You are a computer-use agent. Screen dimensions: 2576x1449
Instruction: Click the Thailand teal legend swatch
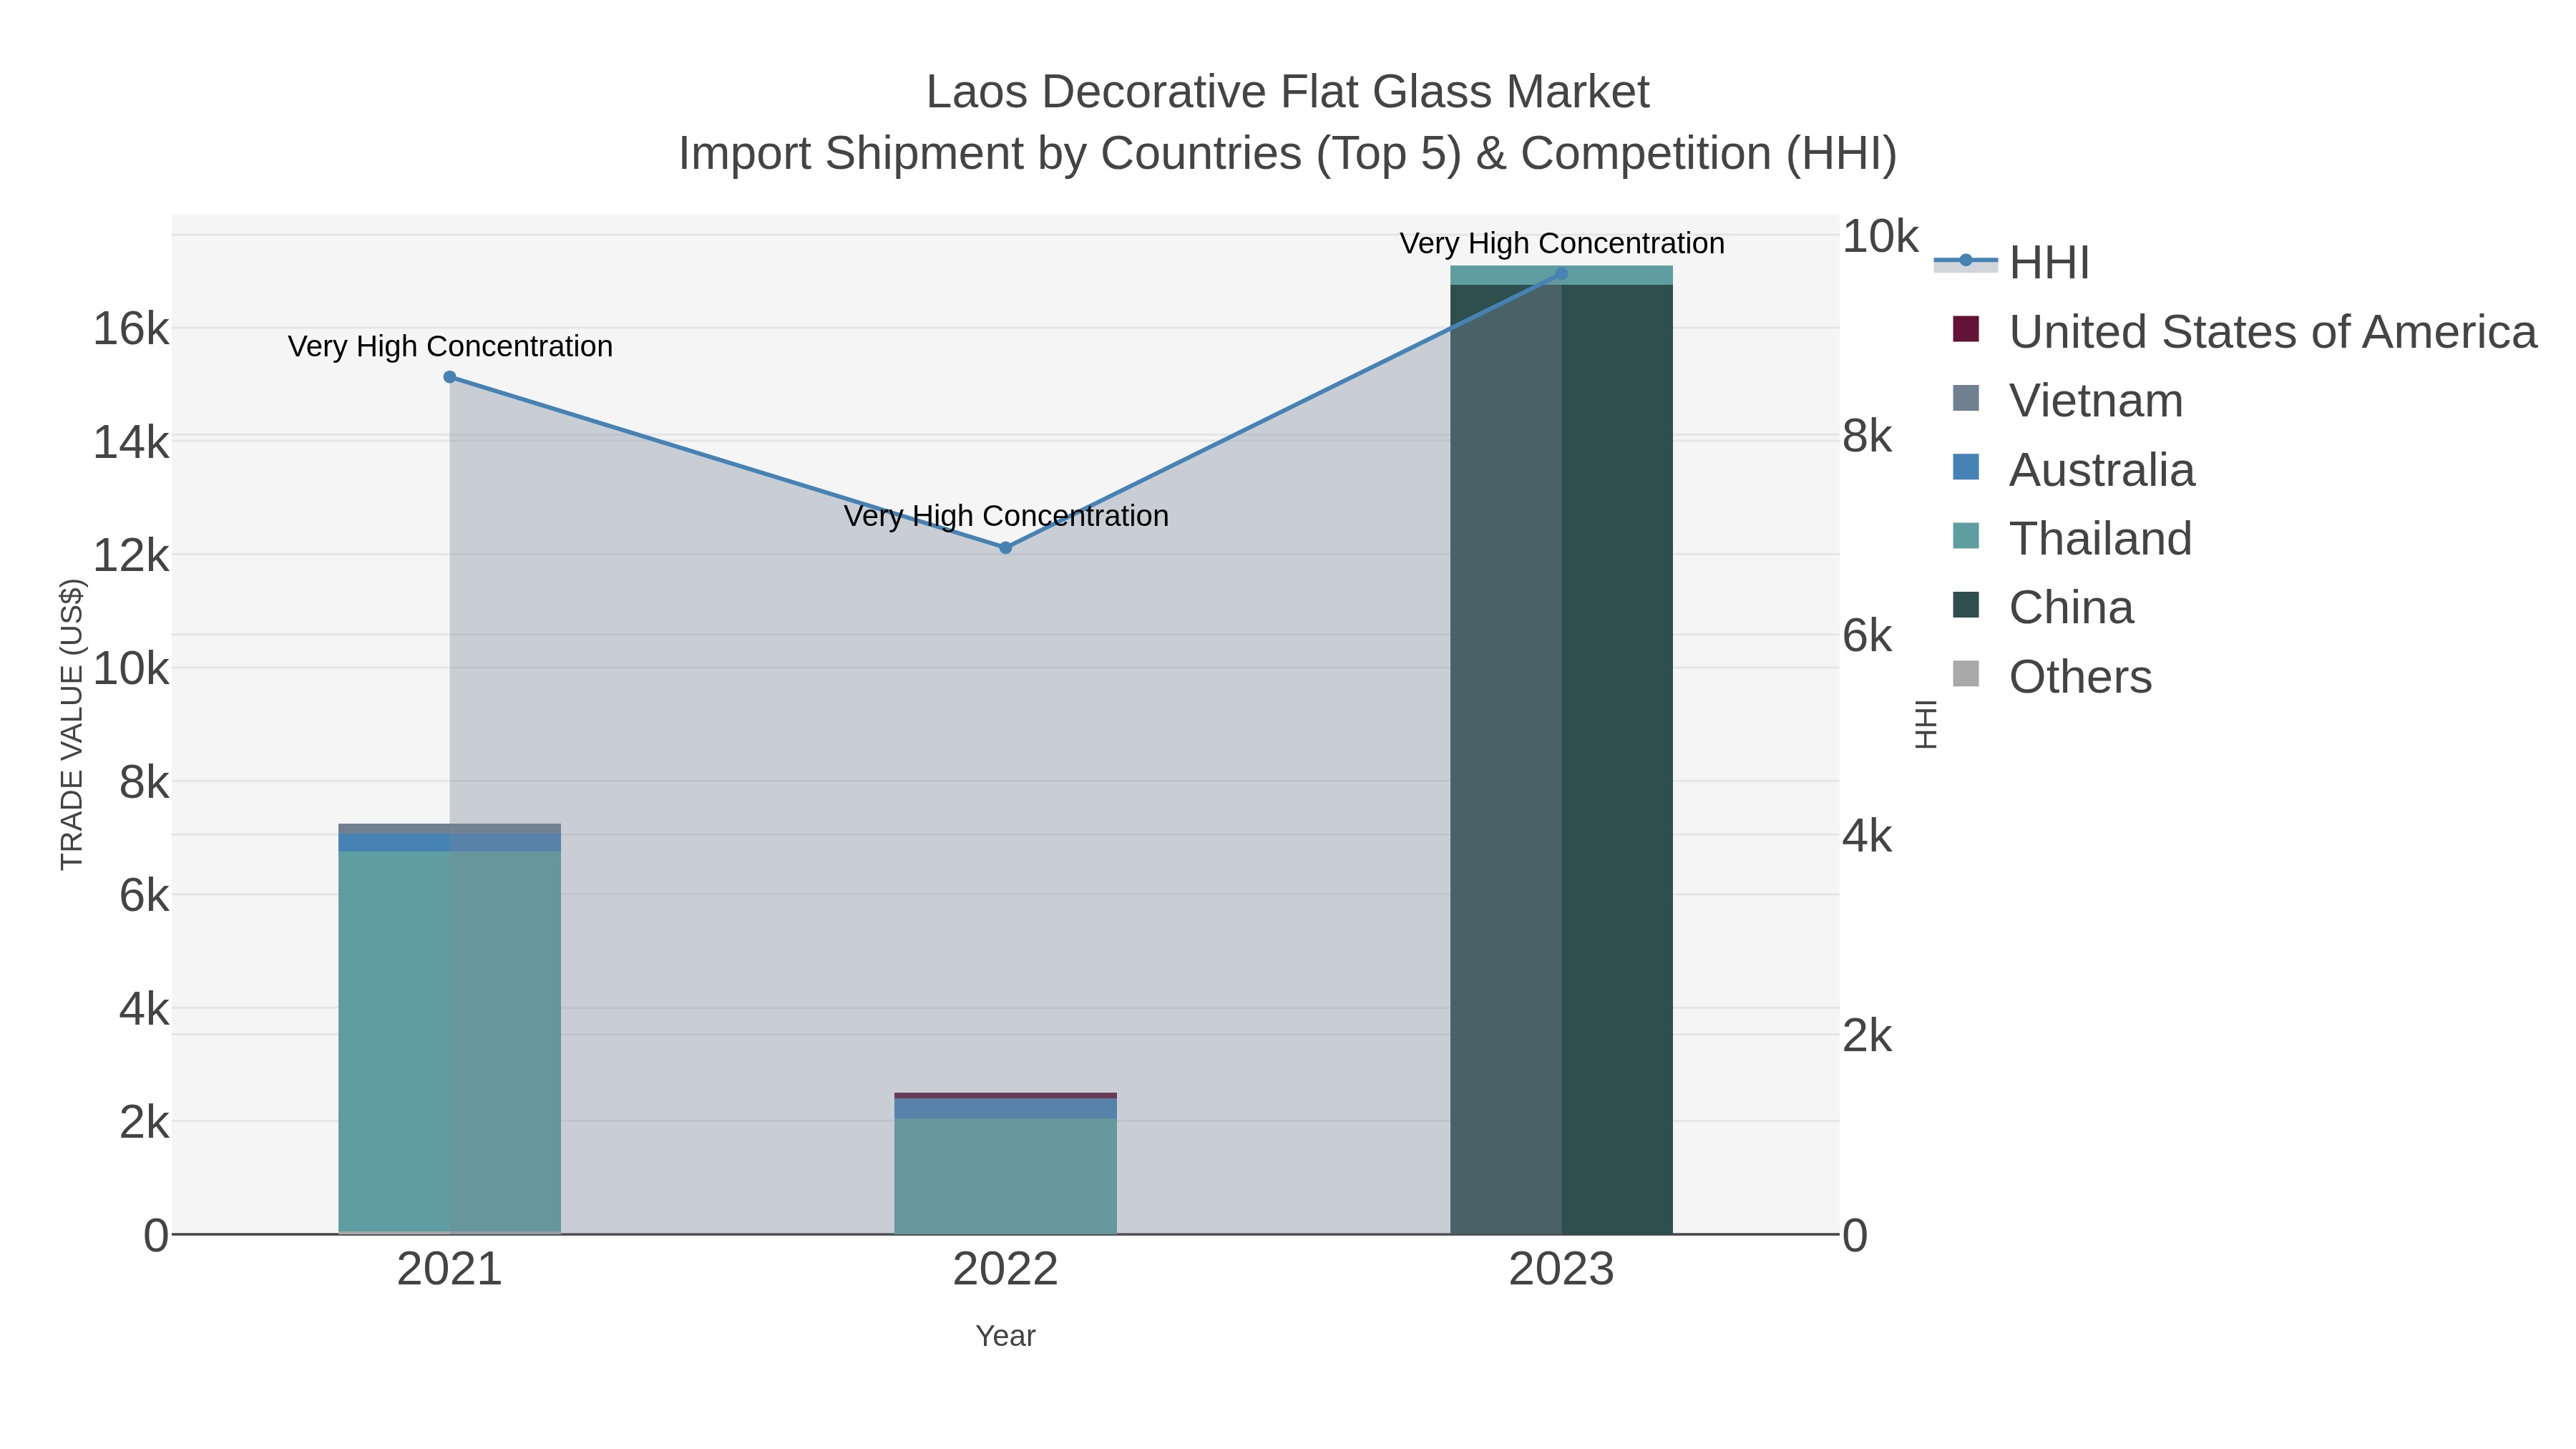point(1966,536)
